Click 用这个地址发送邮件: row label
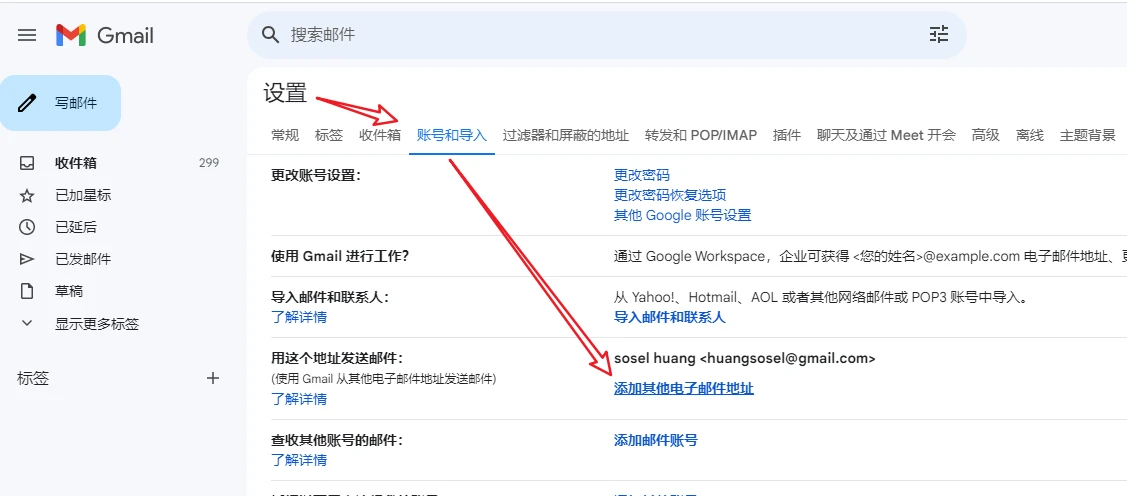This screenshot has width=1127, height=496. point(337,358)
